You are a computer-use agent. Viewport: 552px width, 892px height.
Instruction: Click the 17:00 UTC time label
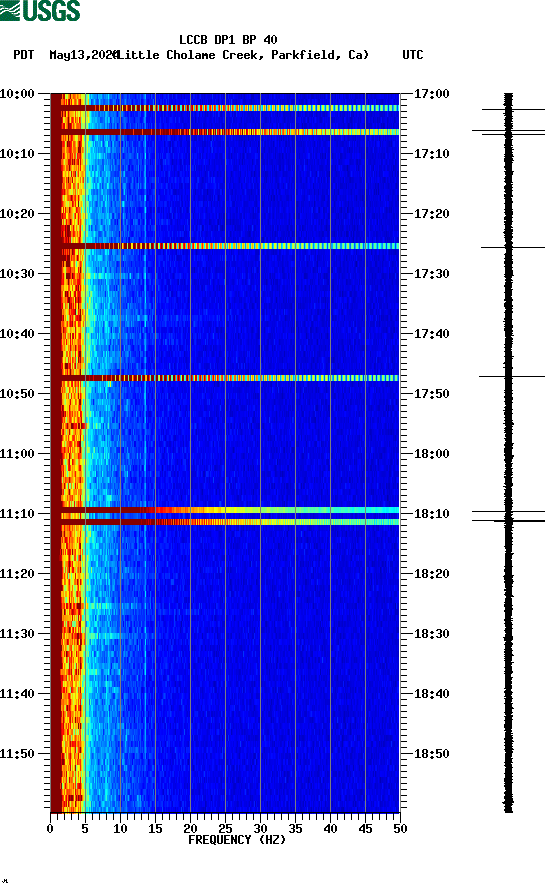(x=431, y=94)
